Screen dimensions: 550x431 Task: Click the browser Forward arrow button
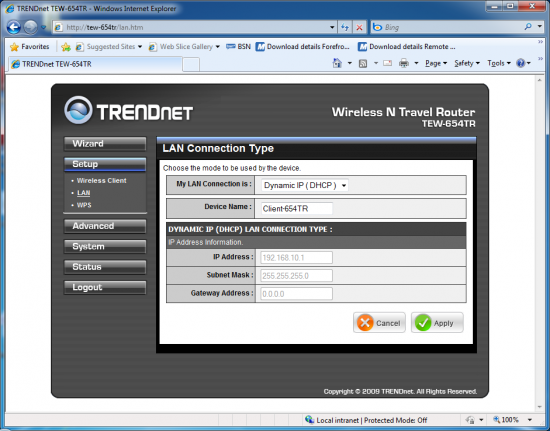[31, 27]
